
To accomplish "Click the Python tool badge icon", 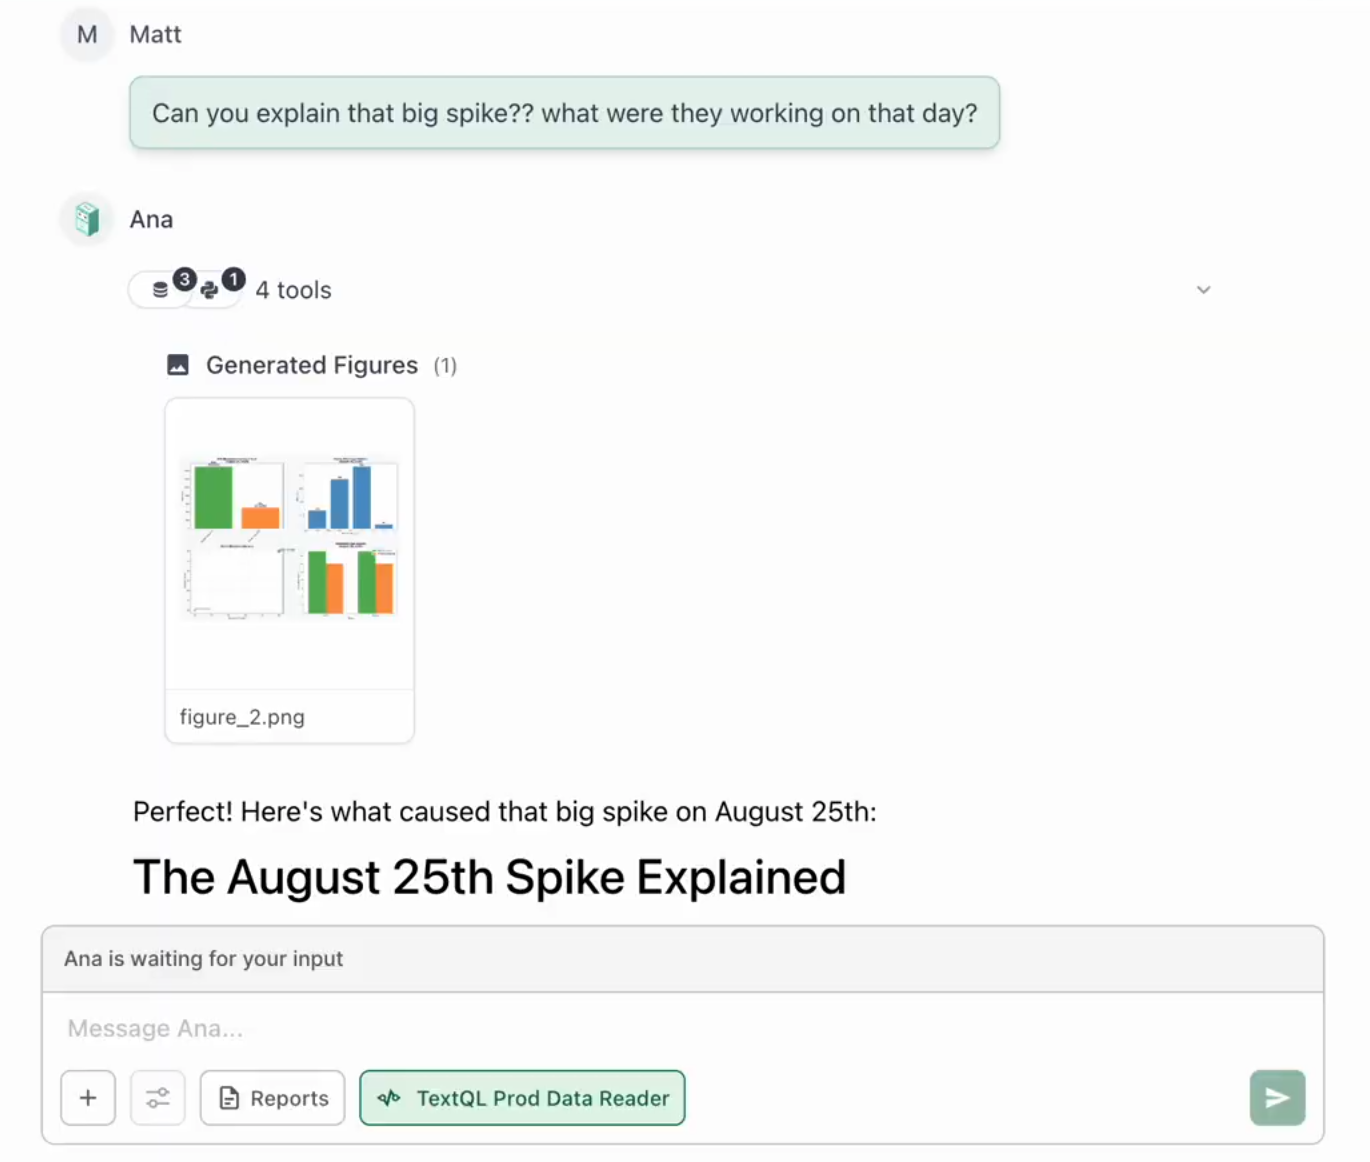I will [210, 290].
